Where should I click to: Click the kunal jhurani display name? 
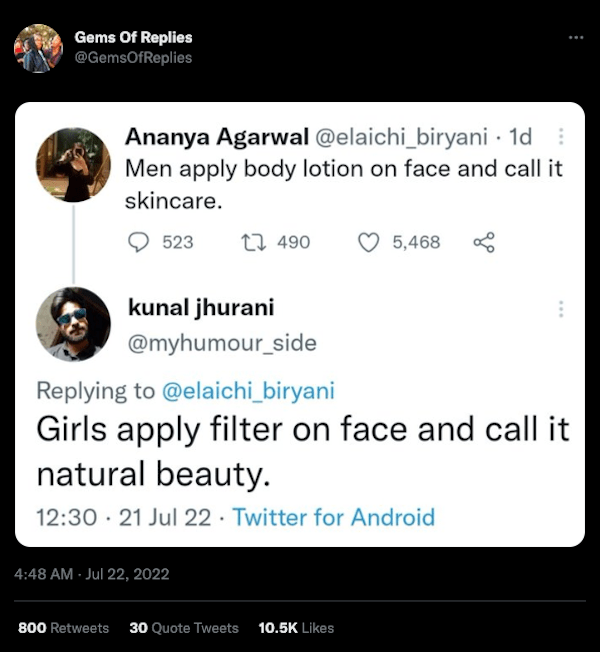[201, 307]
